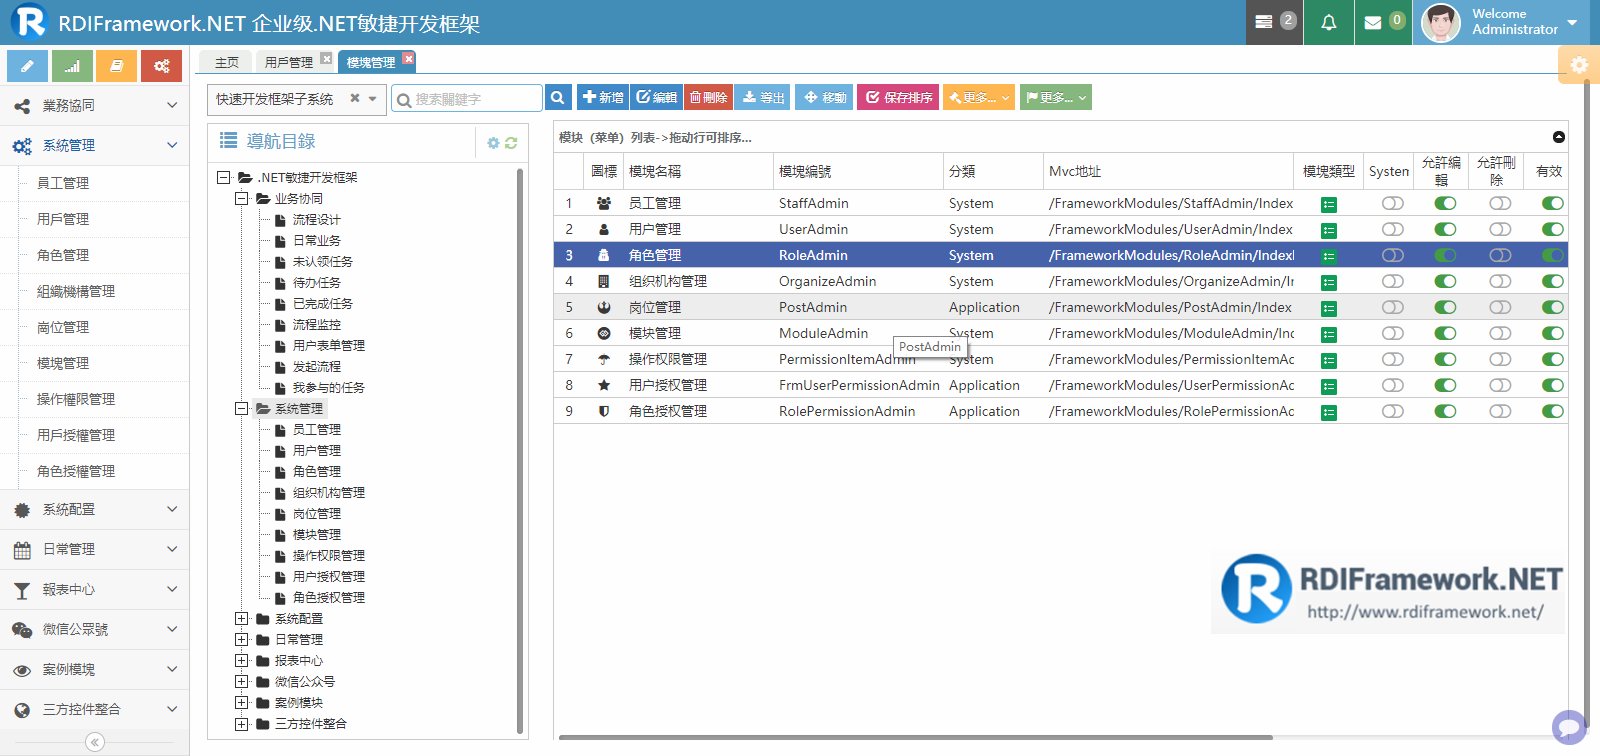Collapse the left sidebar with the double-arrow button
The width and height of the screenshot is (1600, 756).
(x=95, y=742)
